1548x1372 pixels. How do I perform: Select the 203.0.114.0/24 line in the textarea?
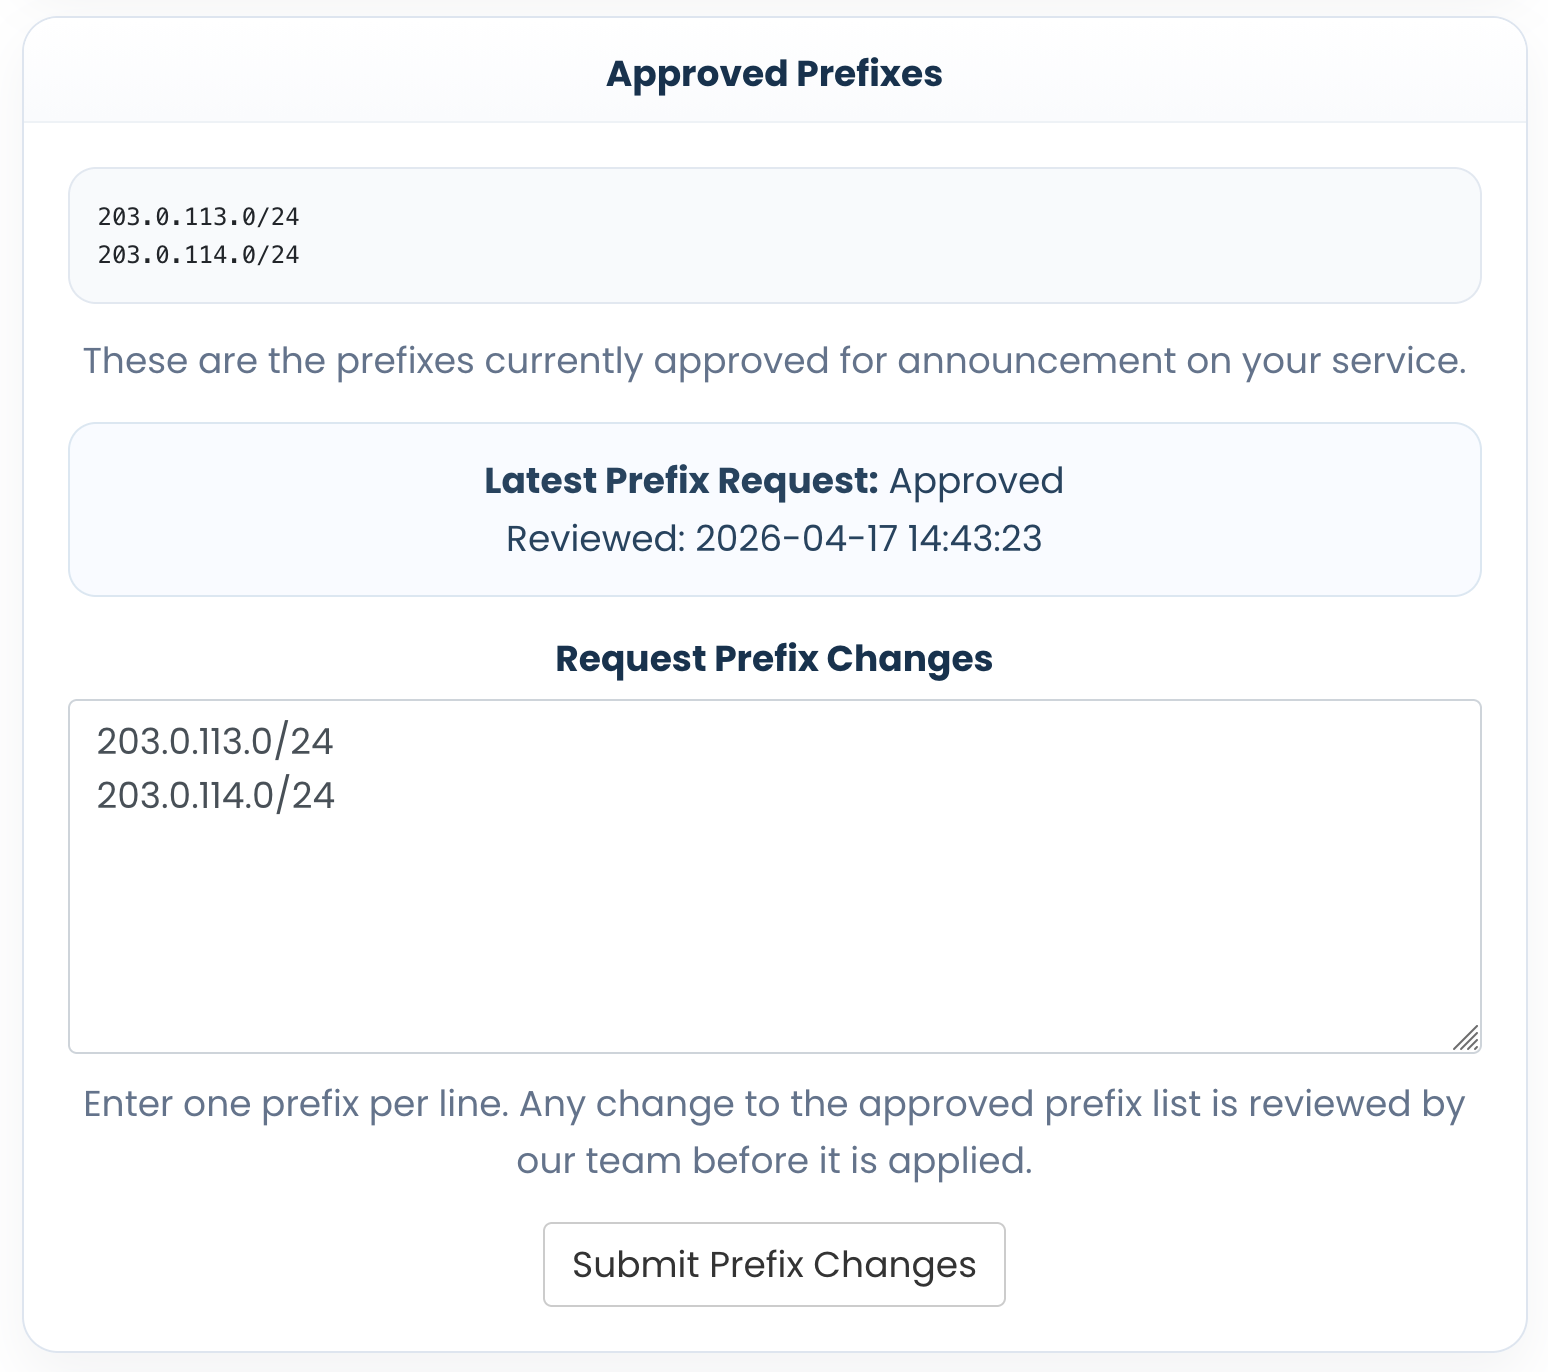216,795
